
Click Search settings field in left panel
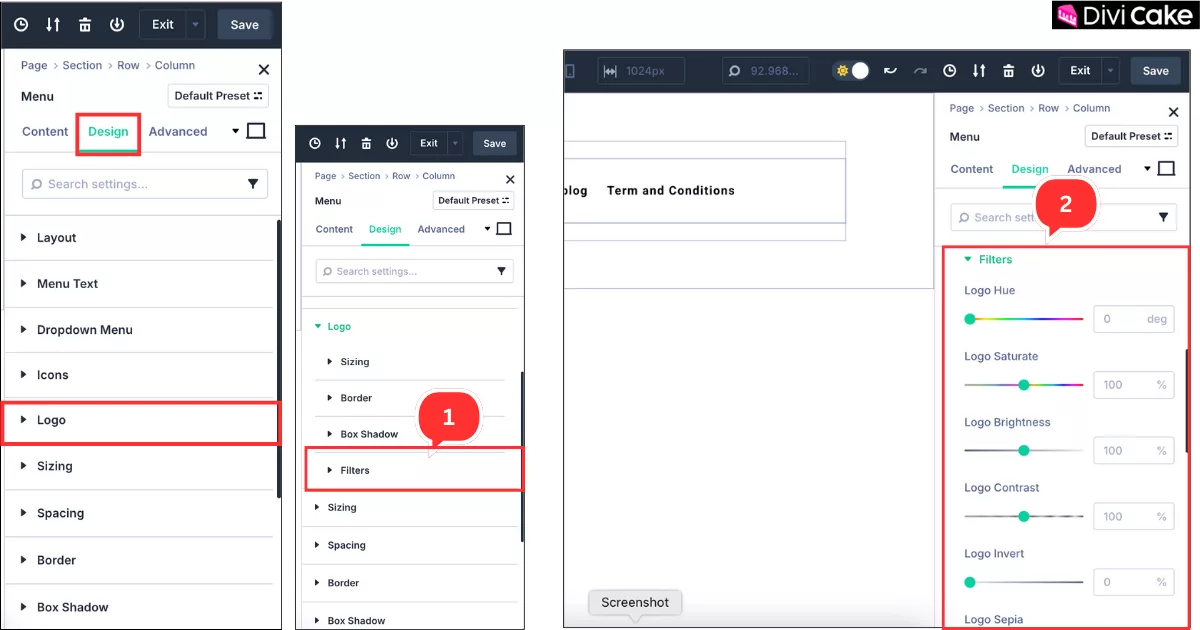(x=146, y=184)
